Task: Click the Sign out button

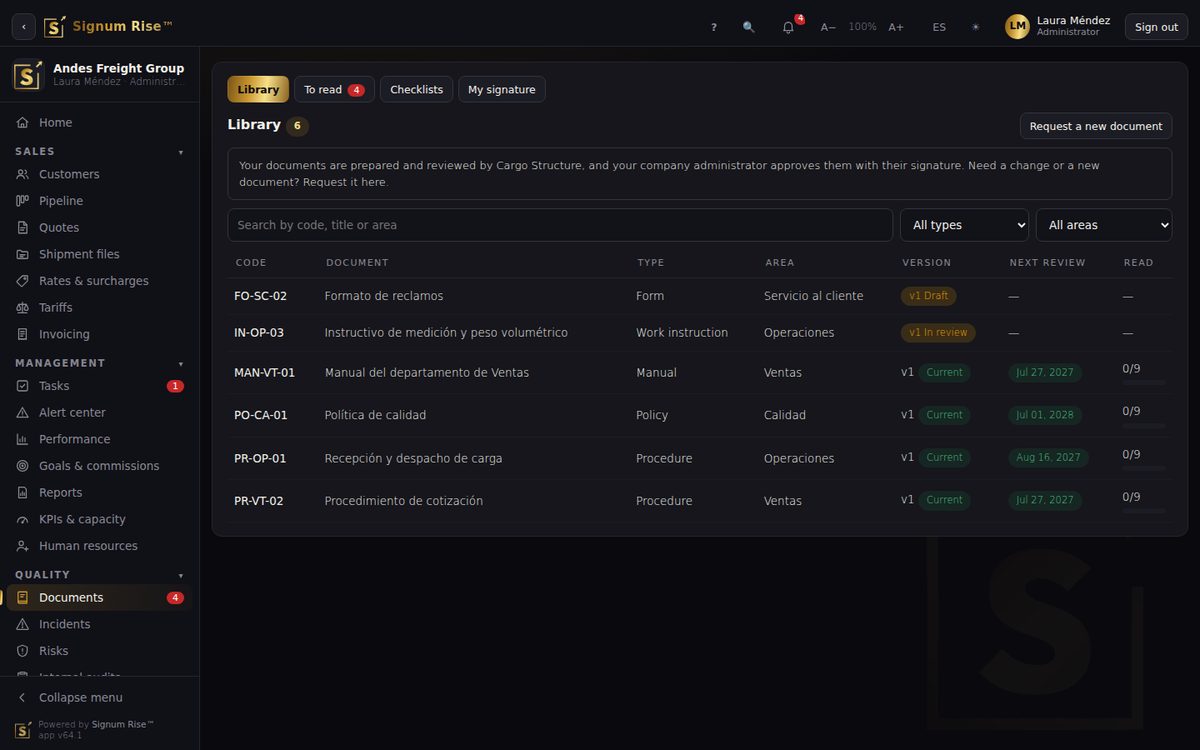Action: (x=1156, y=27)
